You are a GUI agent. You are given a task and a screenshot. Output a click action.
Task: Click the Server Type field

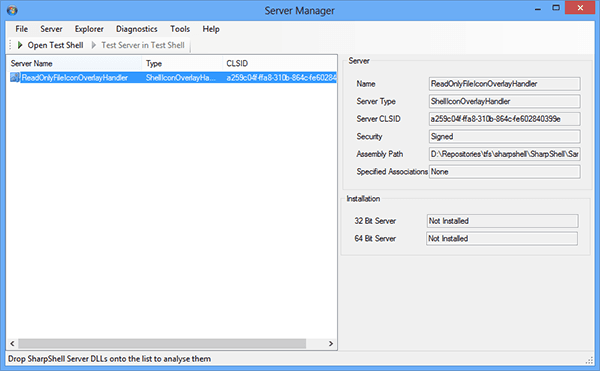click(x=504, y=101)
